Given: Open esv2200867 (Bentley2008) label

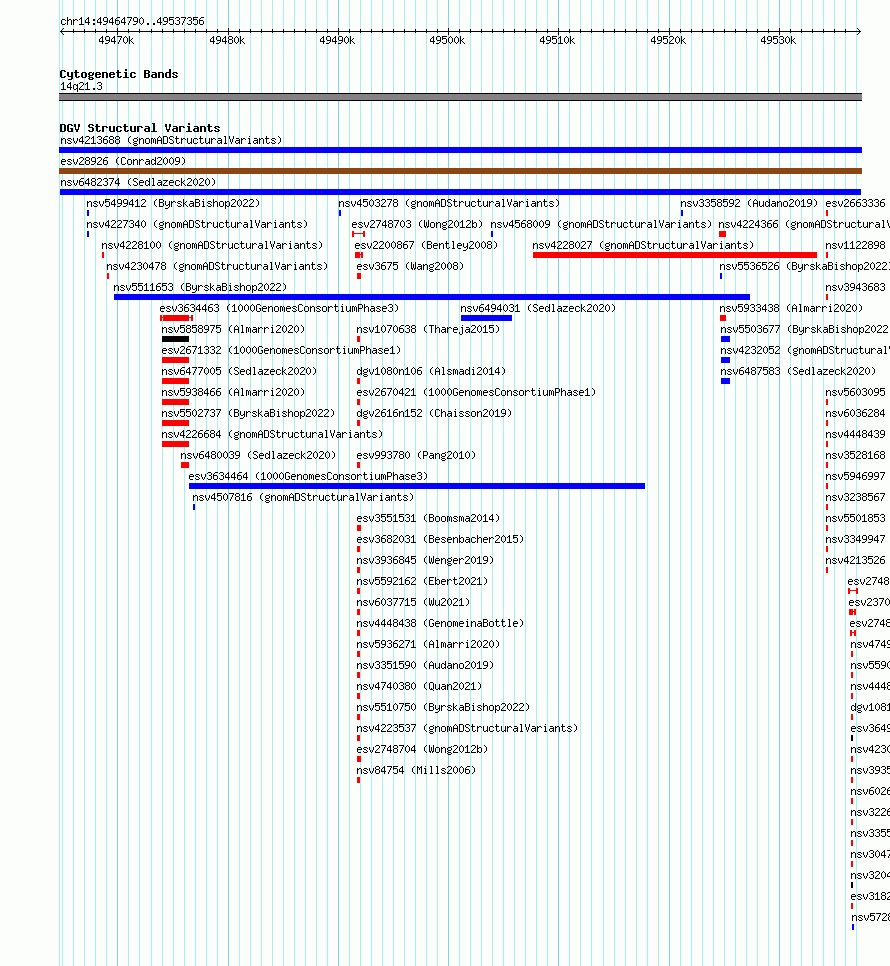Looking at the screenshot, I should tap(426, 245).
